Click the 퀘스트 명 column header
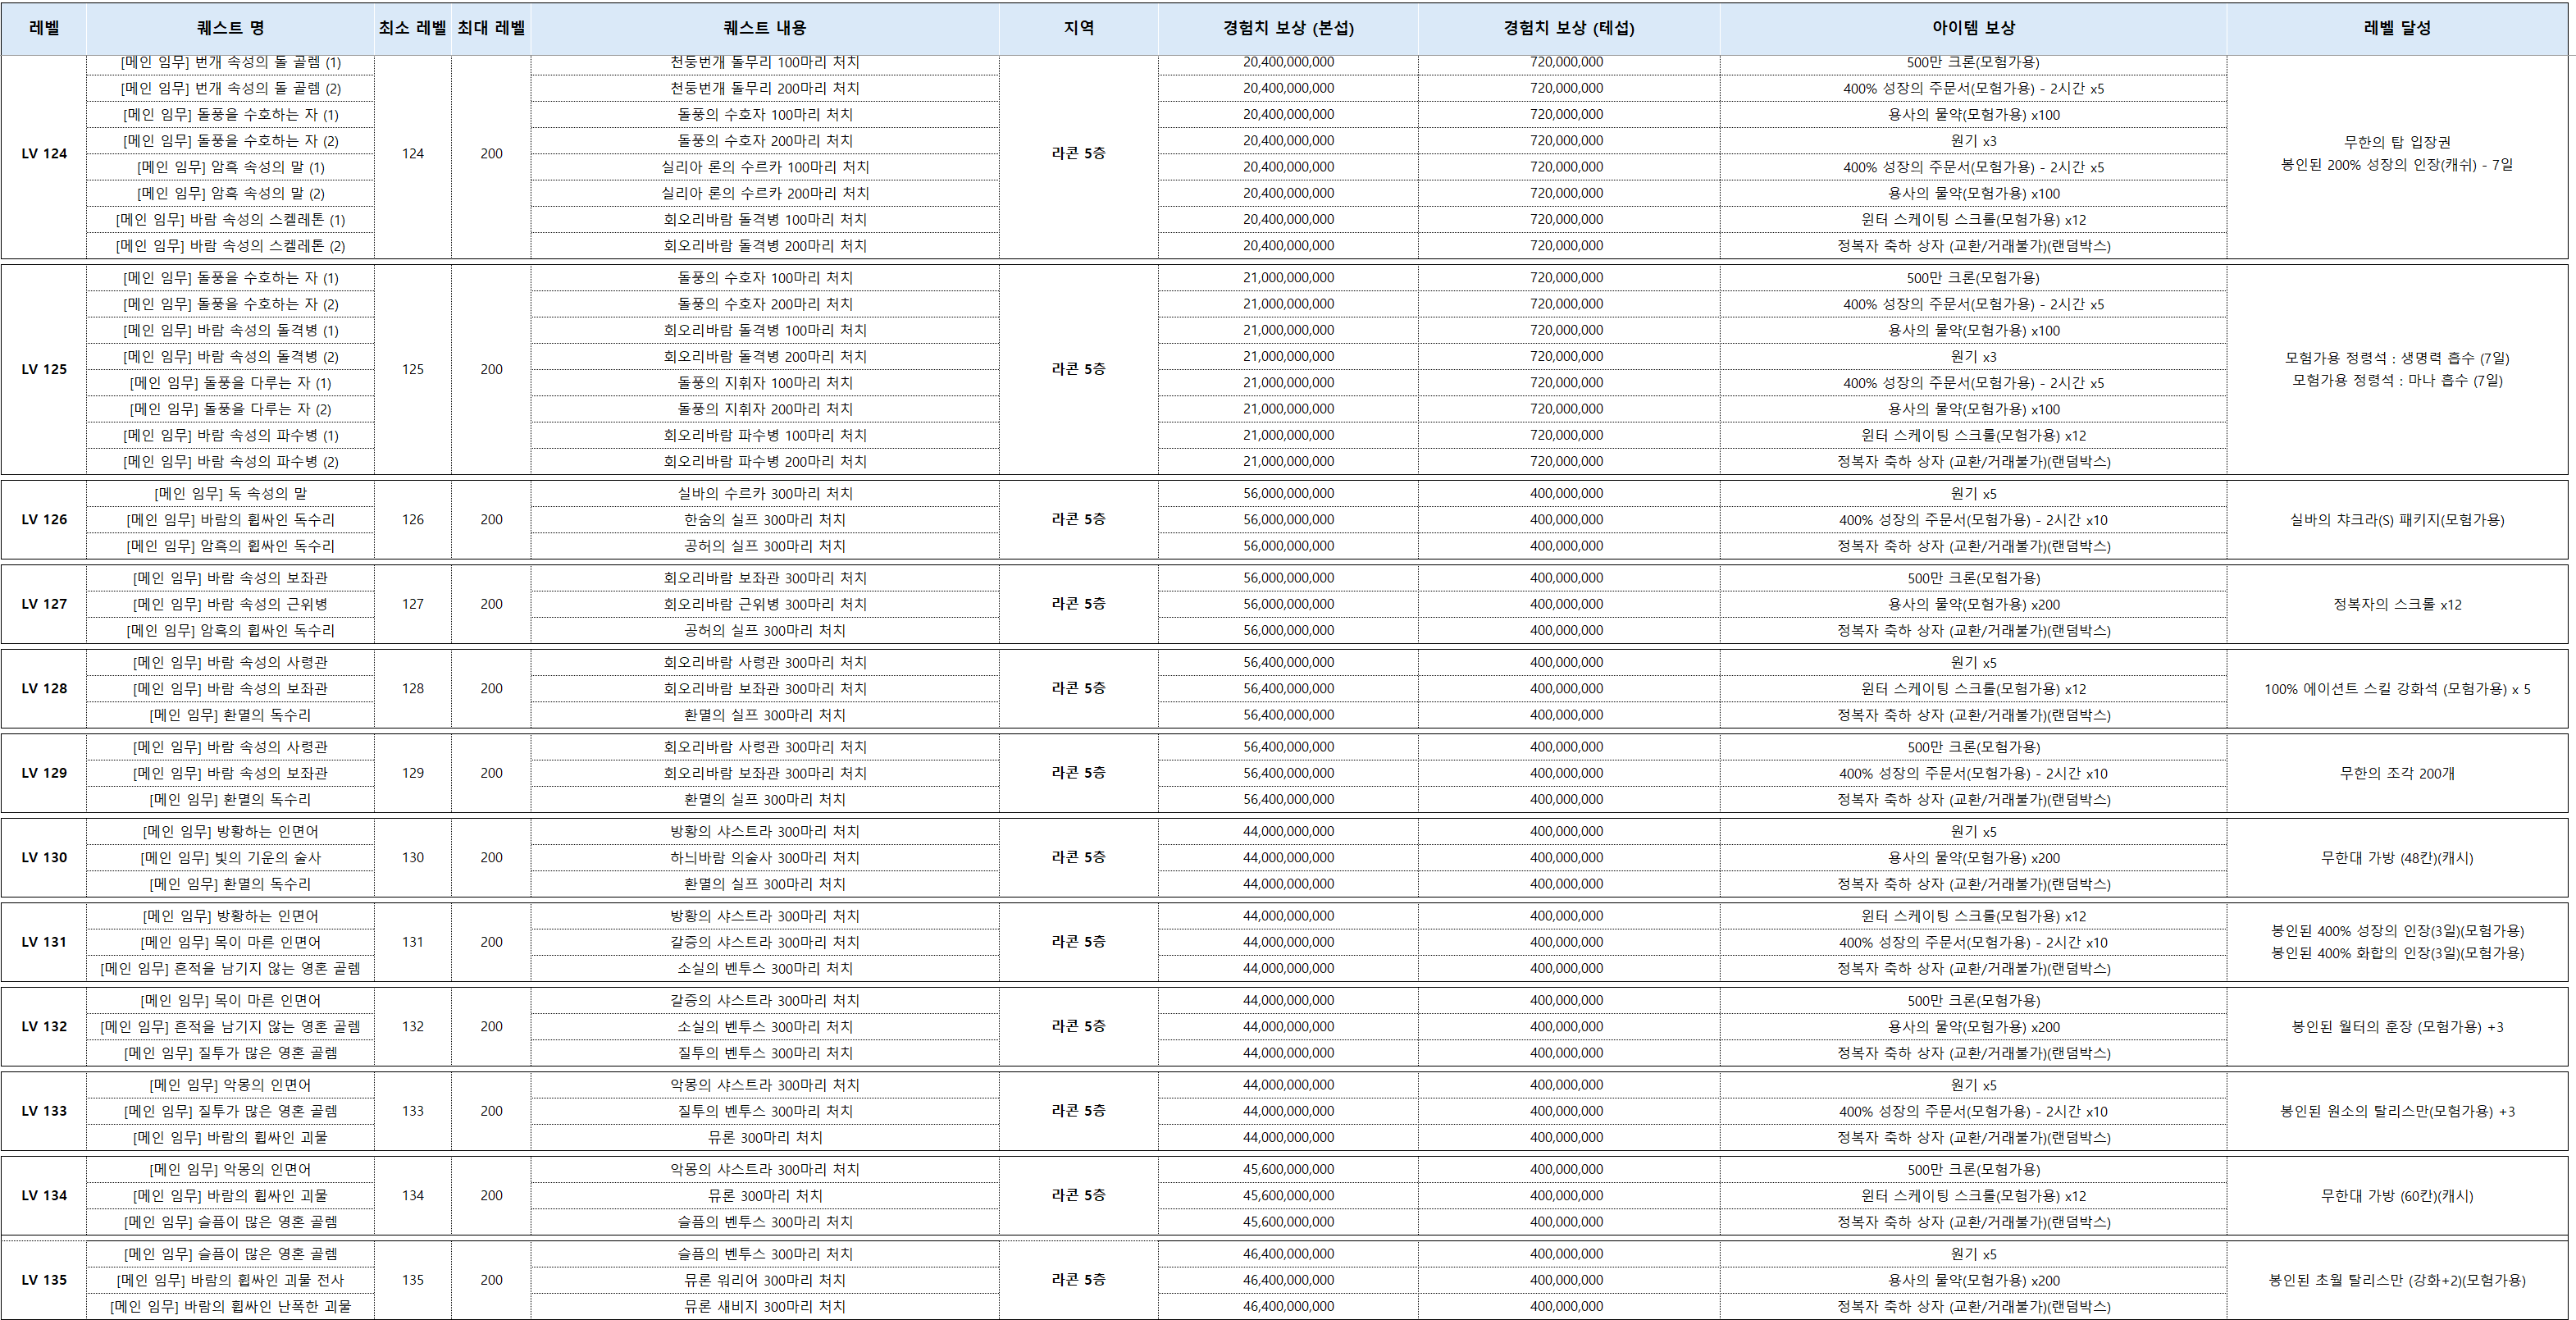Viewport: 2576px width, 1320px height. tap(230, 28)
